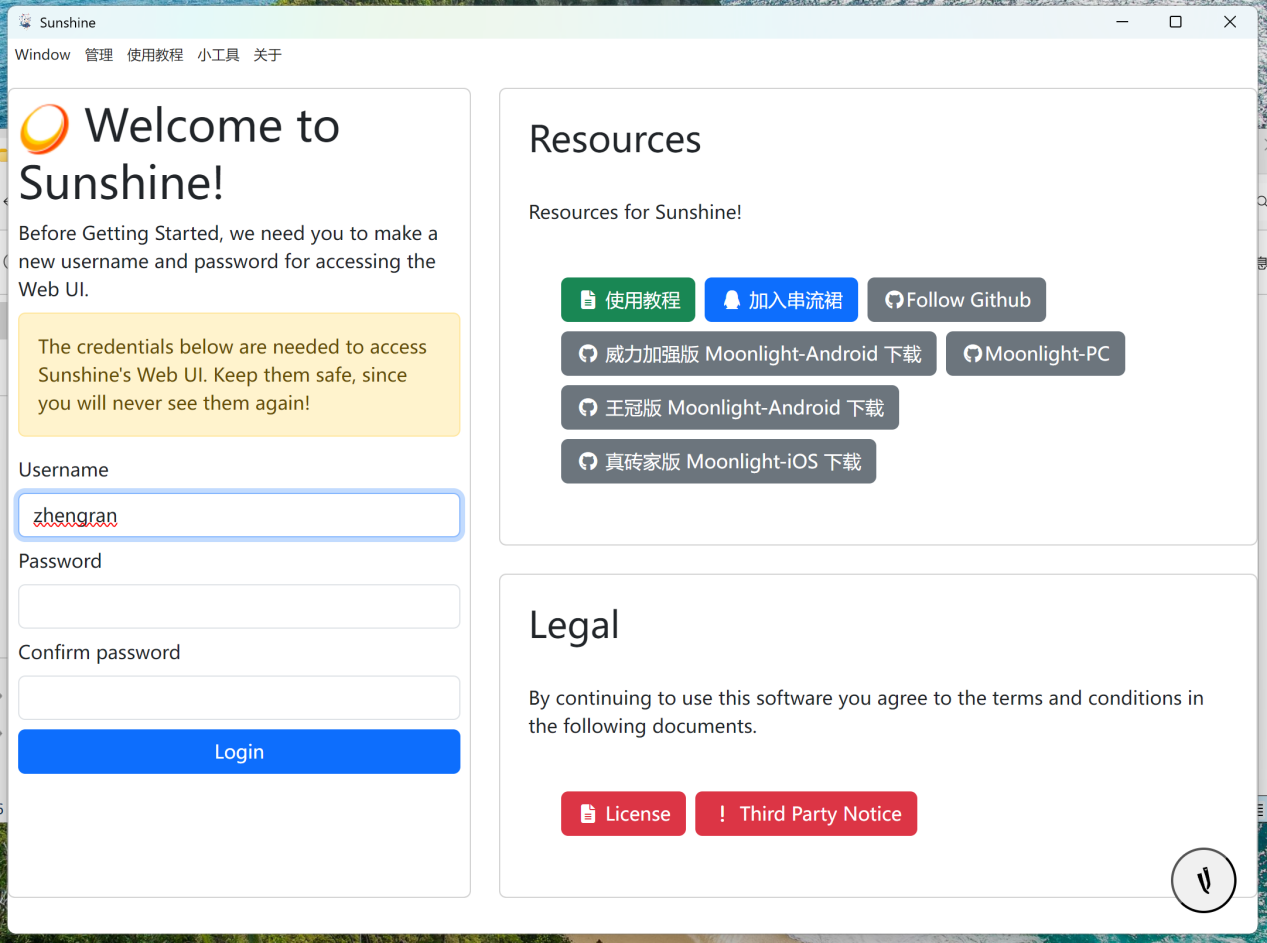The width and height of the screenshot is (1267, 943).
Task: Open the Third Party Notice
Action: click(806, 814)
